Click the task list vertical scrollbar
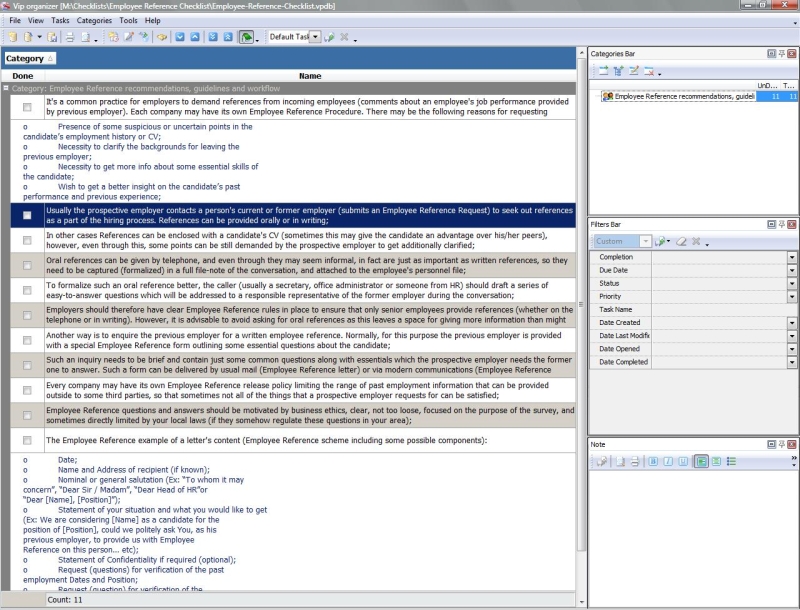The image size is (800, 610). (582, 300)
